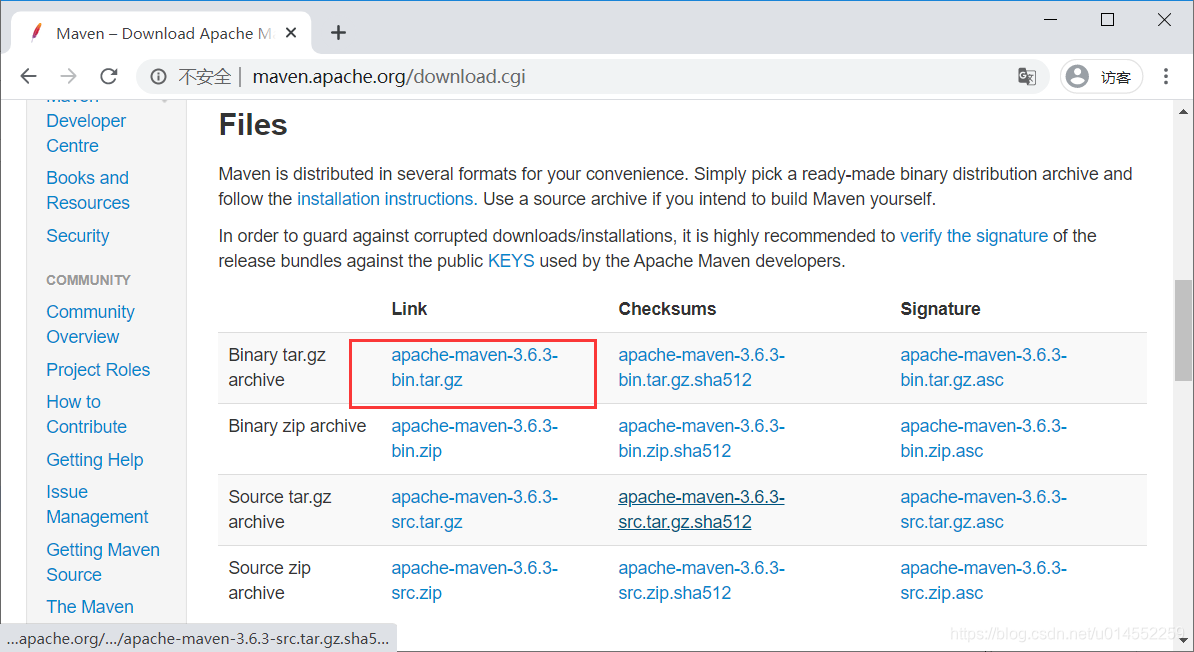Open Community Overview link

[90, 324]
